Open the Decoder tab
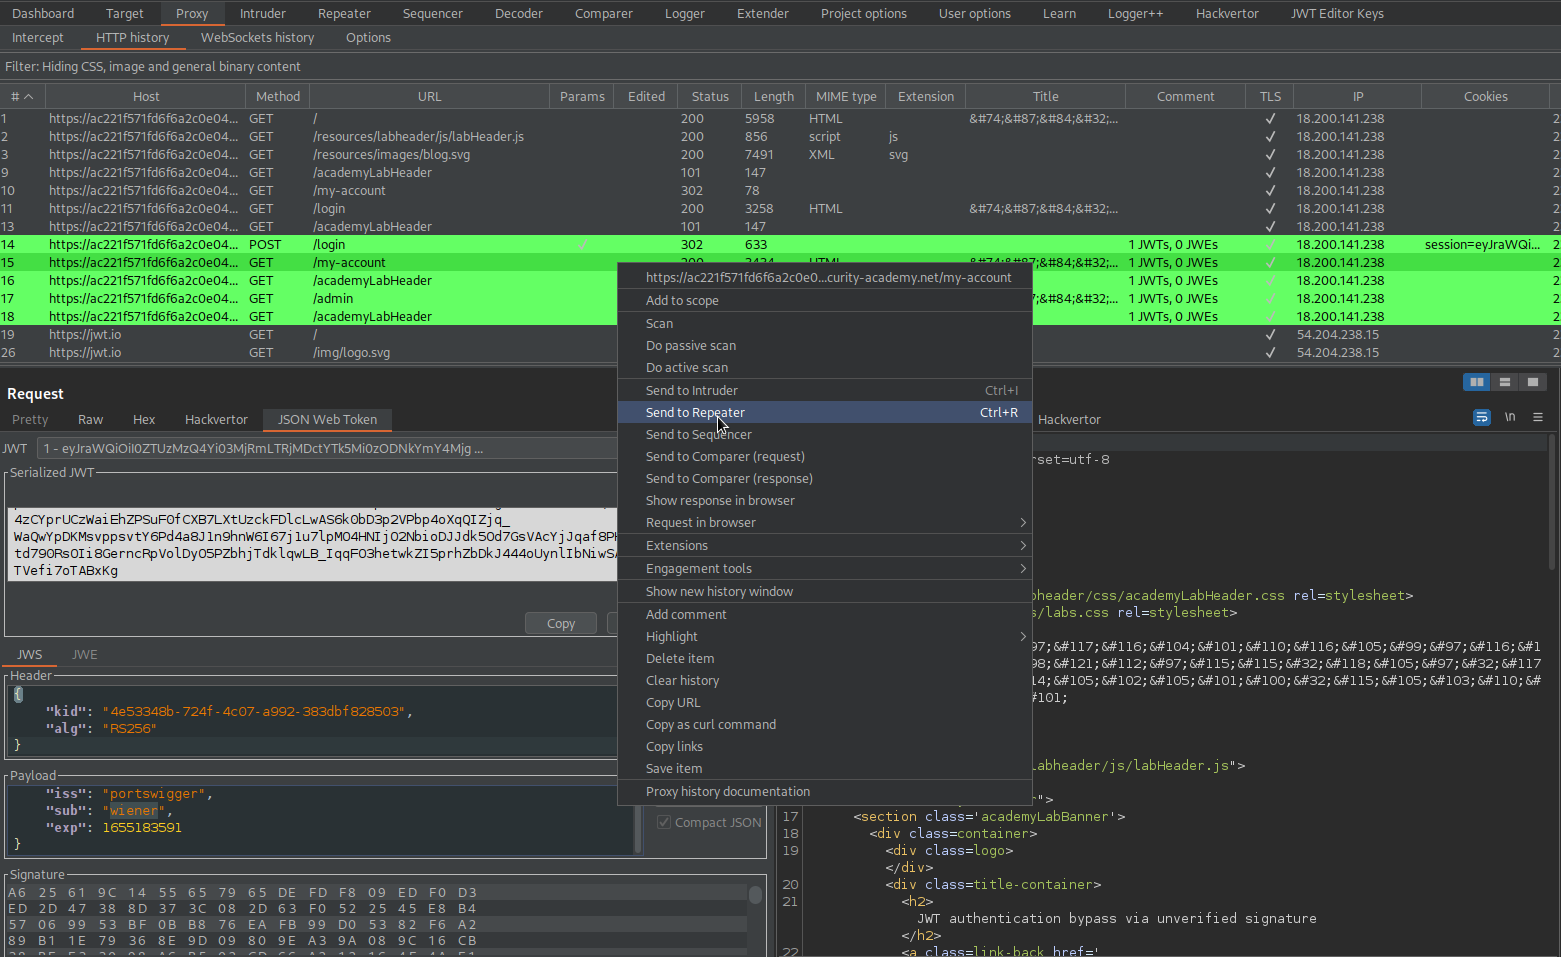 point(519,14)
